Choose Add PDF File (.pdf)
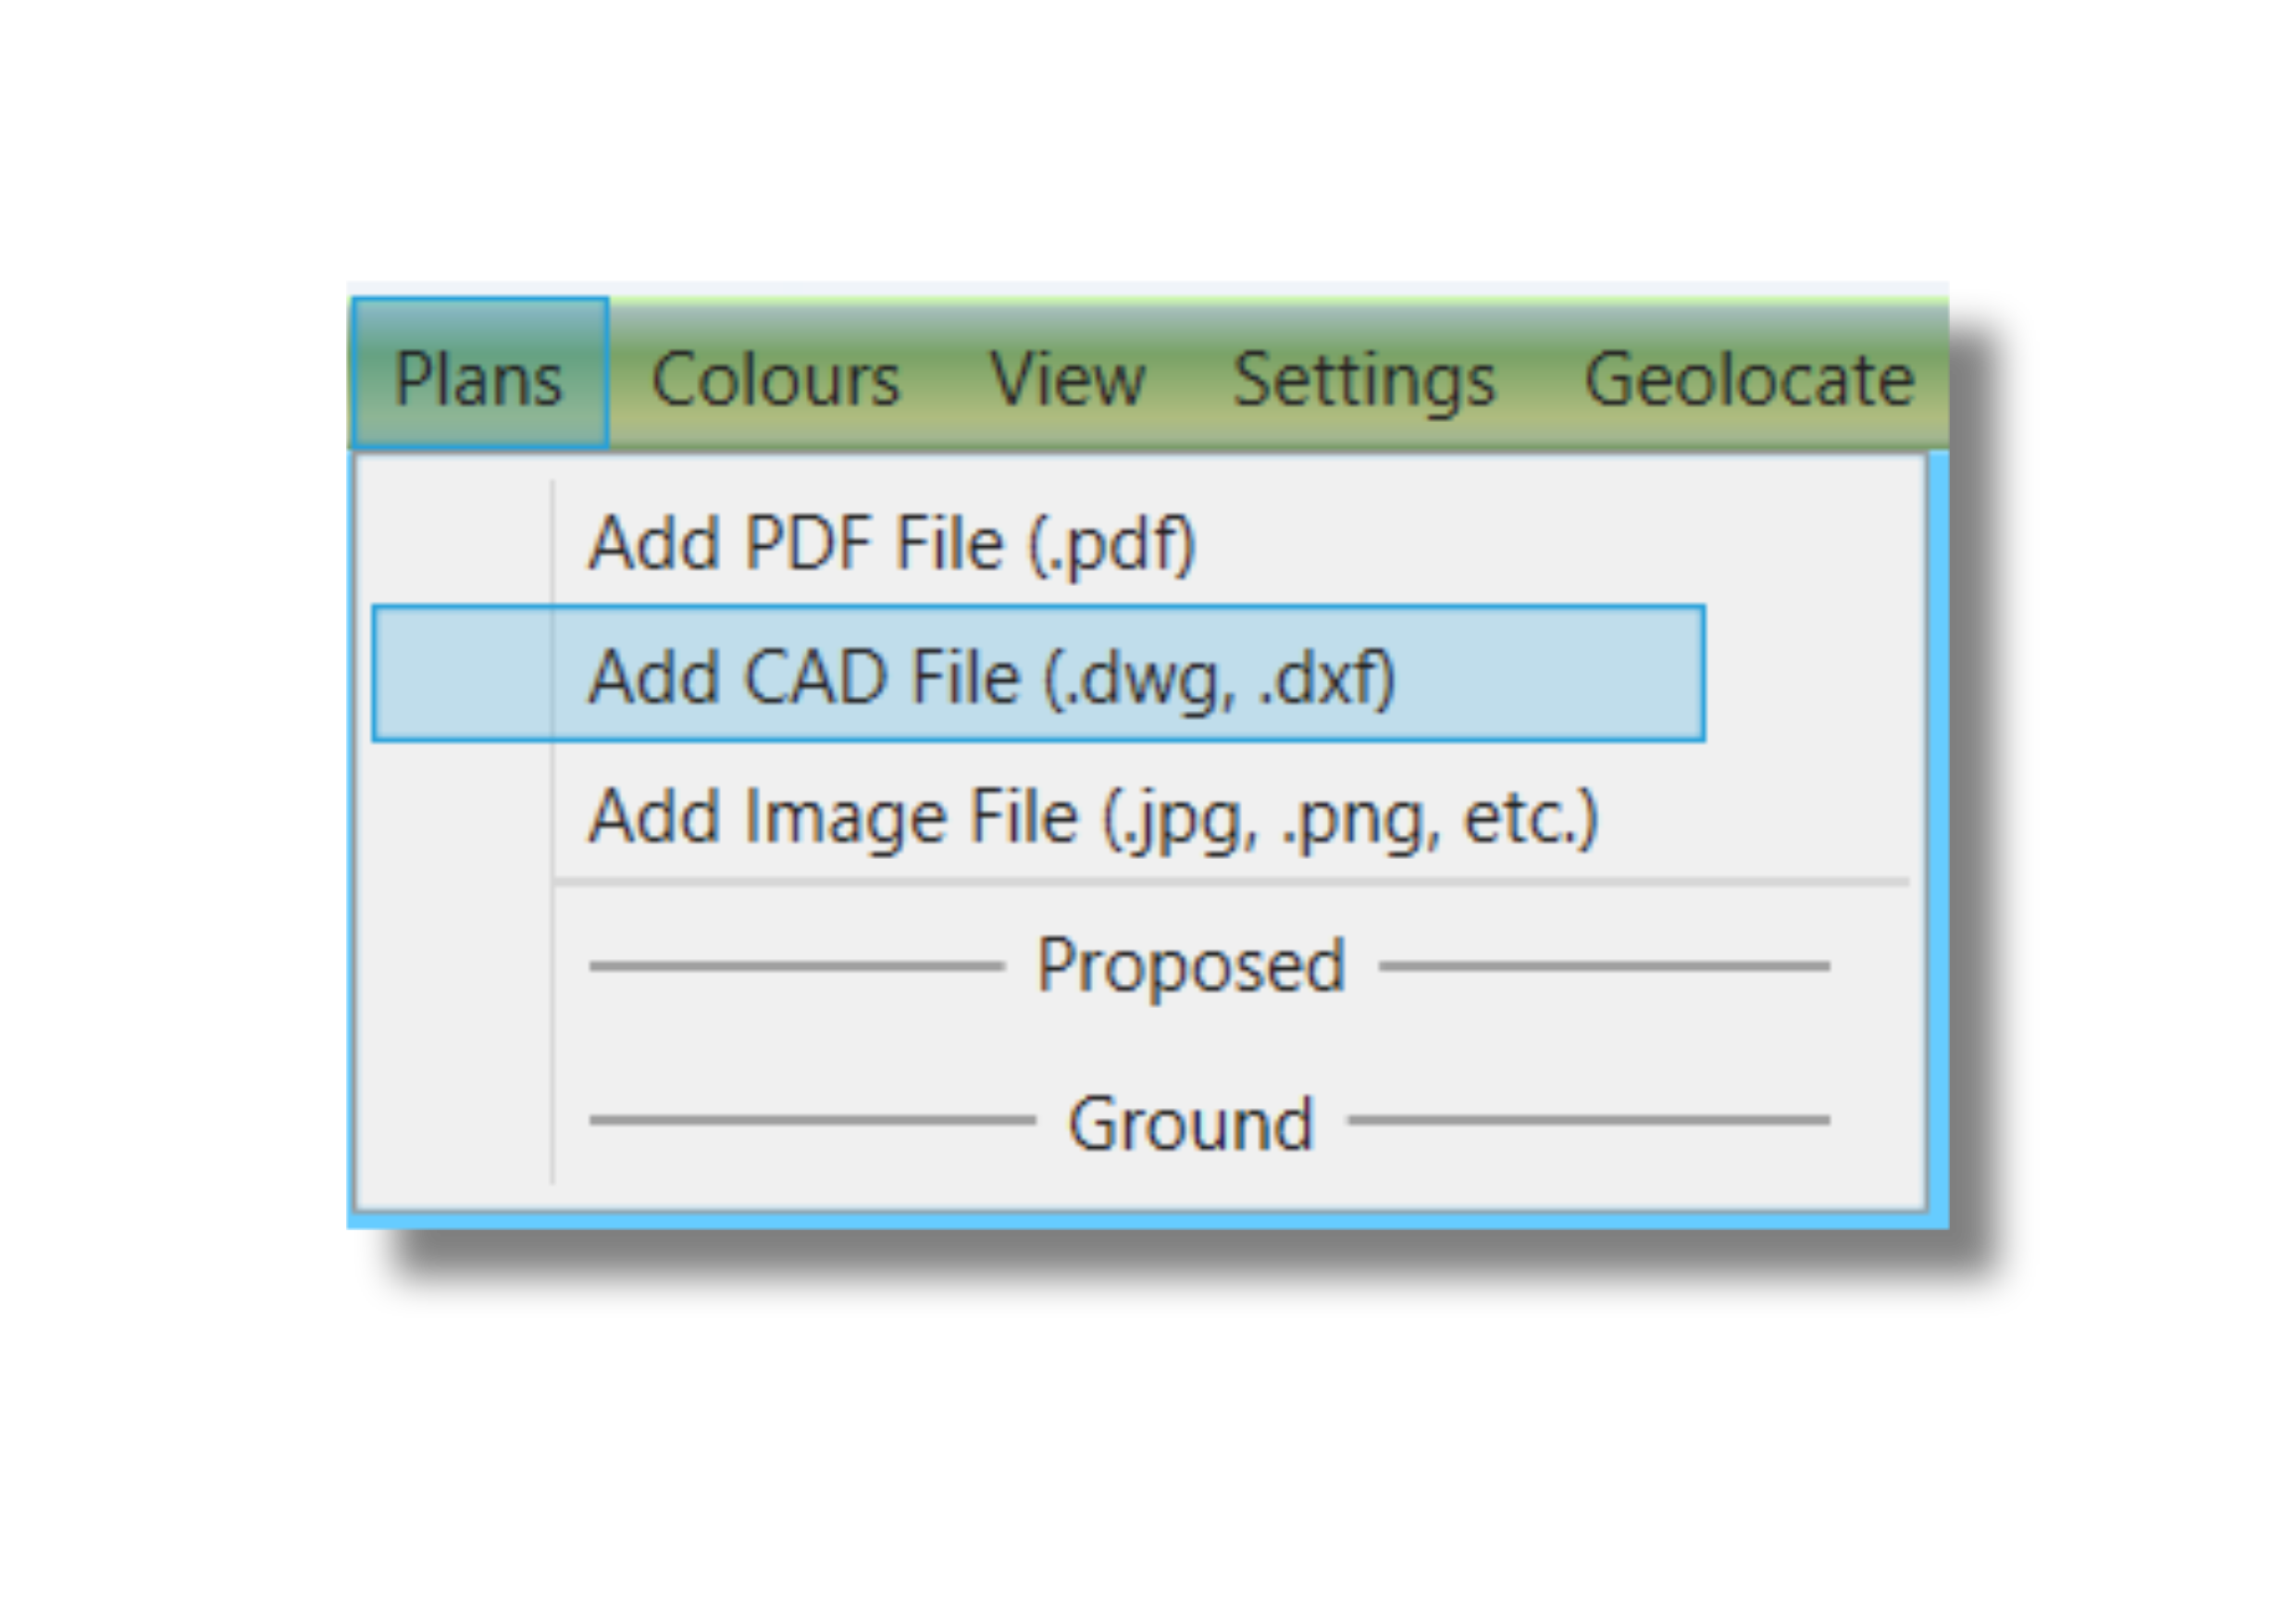 pyautogui.click(x=1038, y=543)
